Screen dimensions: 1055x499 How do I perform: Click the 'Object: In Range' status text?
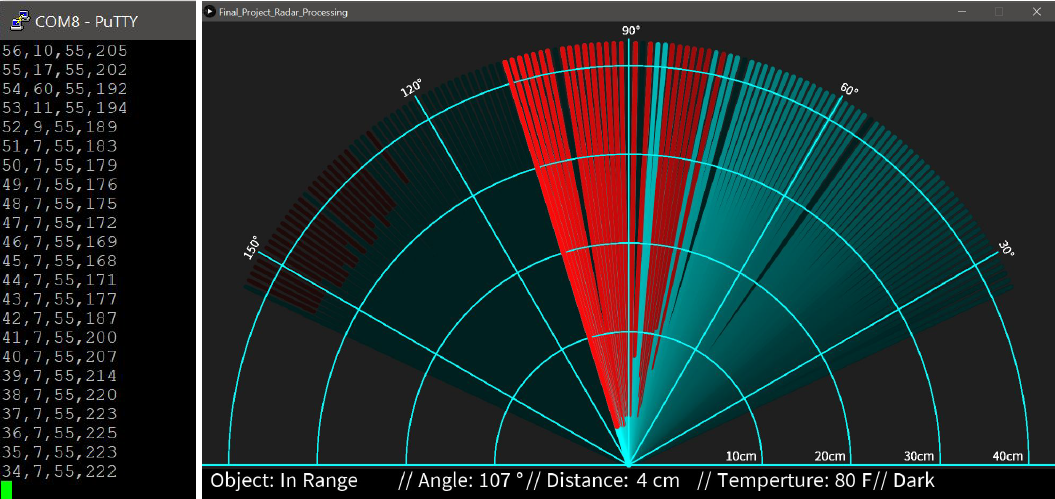click(x=284, y=481)
